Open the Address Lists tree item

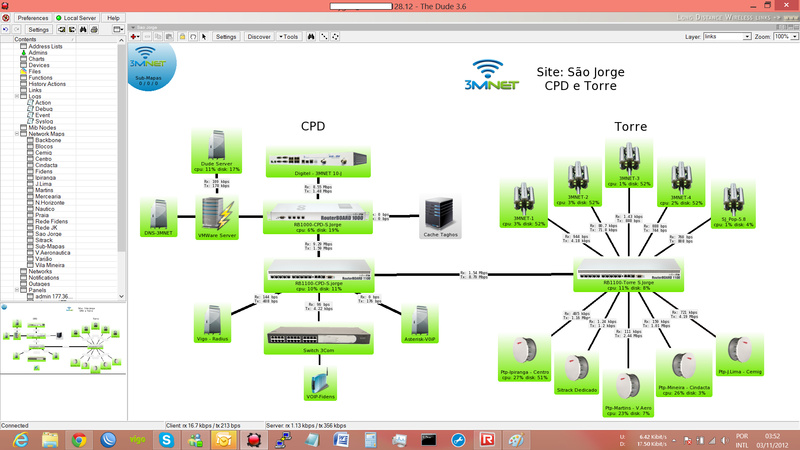(45, 46)
